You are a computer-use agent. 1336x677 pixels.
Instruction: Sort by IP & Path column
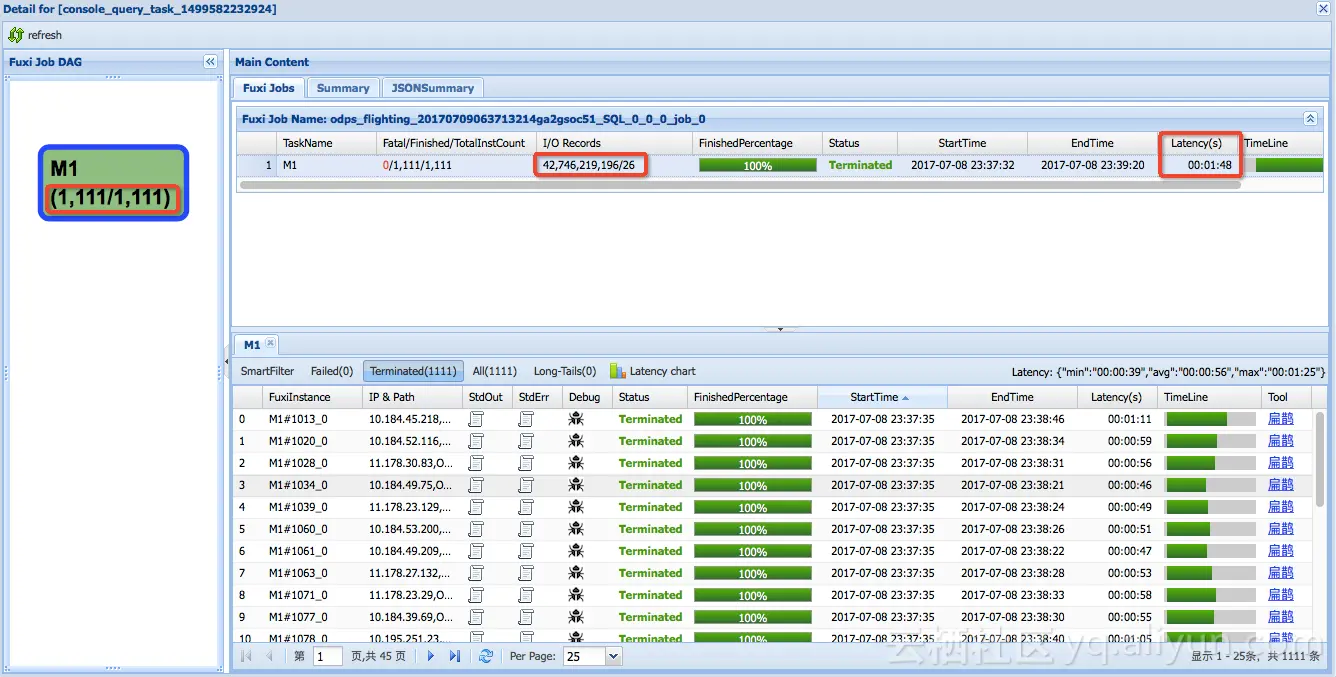[412, 397]
